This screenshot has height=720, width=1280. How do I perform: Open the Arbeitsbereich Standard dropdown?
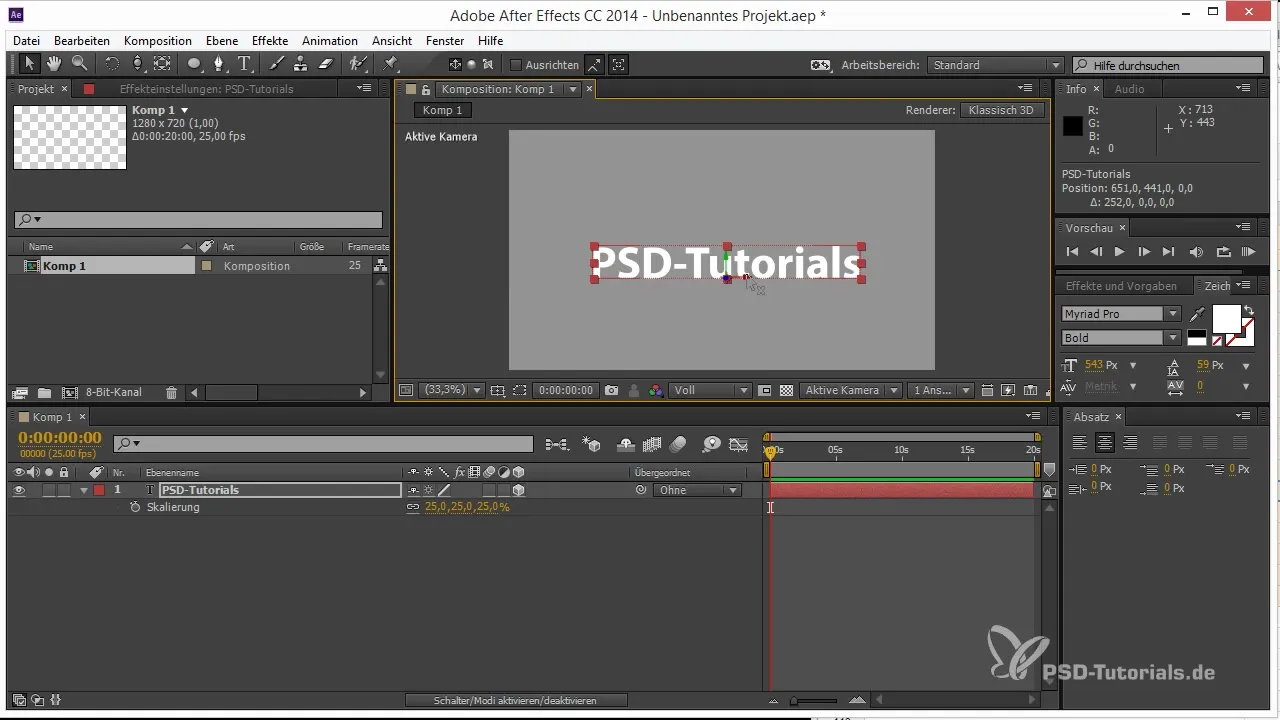point(995,65)
